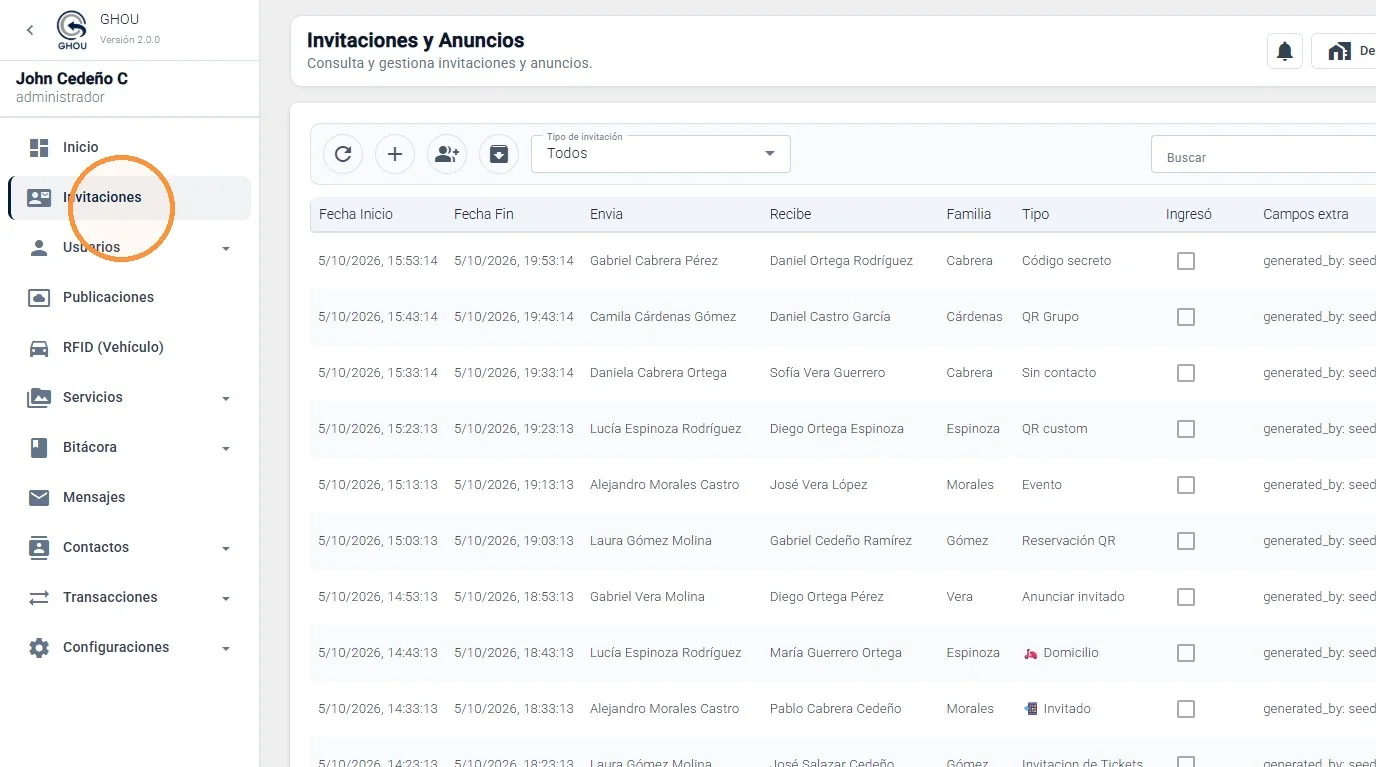Check Ingresó for Sin contacto row
The width and height of the screenshot is (1376, 767).
coord(1186,373)
